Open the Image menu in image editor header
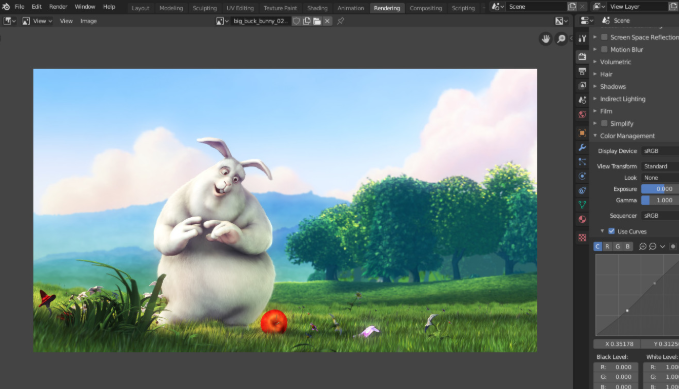The height and width of the screenshot is (389, 679). coord(88,21)
